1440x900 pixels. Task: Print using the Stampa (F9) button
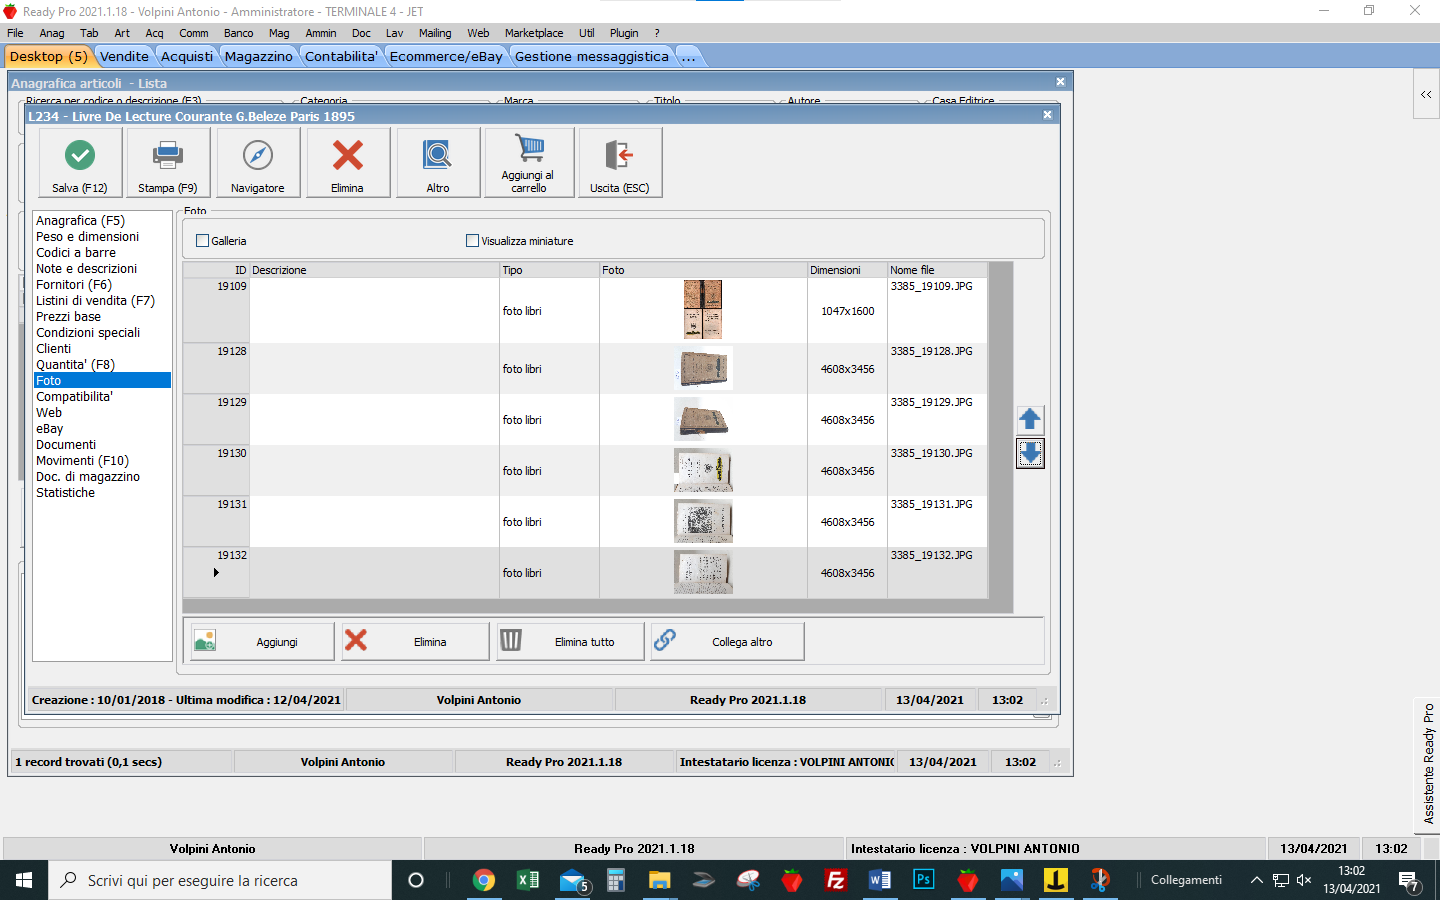pyautogui.click(x=167, y=162)
